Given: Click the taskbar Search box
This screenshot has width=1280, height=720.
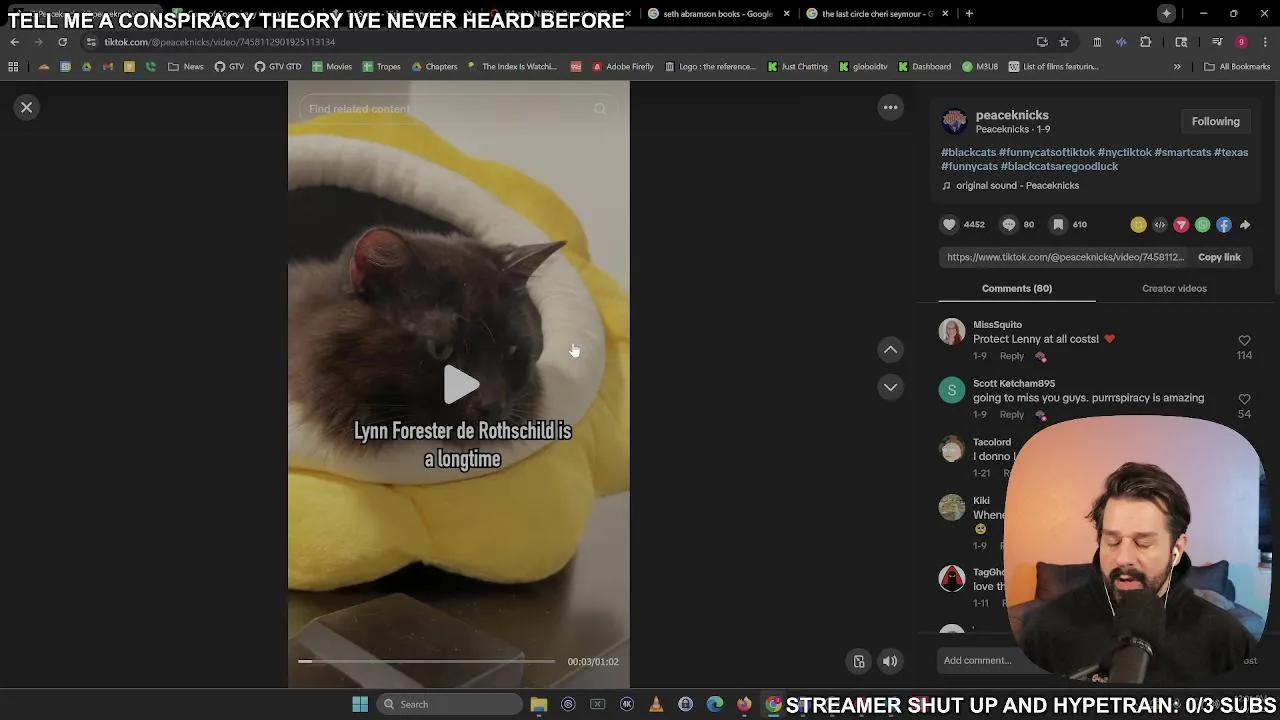Looking at the screenshot, I should tap(448, 704).
